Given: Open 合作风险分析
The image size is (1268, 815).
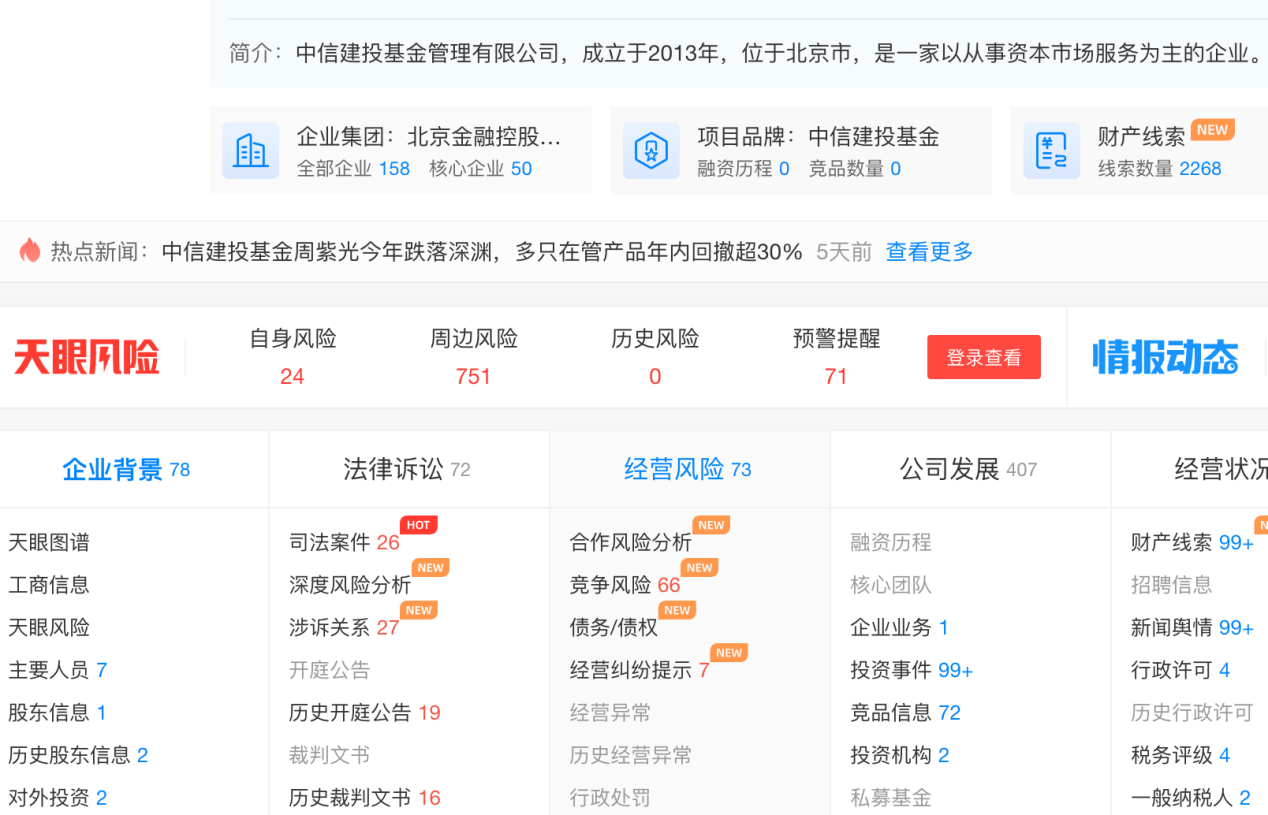Looking at the screenshot, I should point(631,543).
